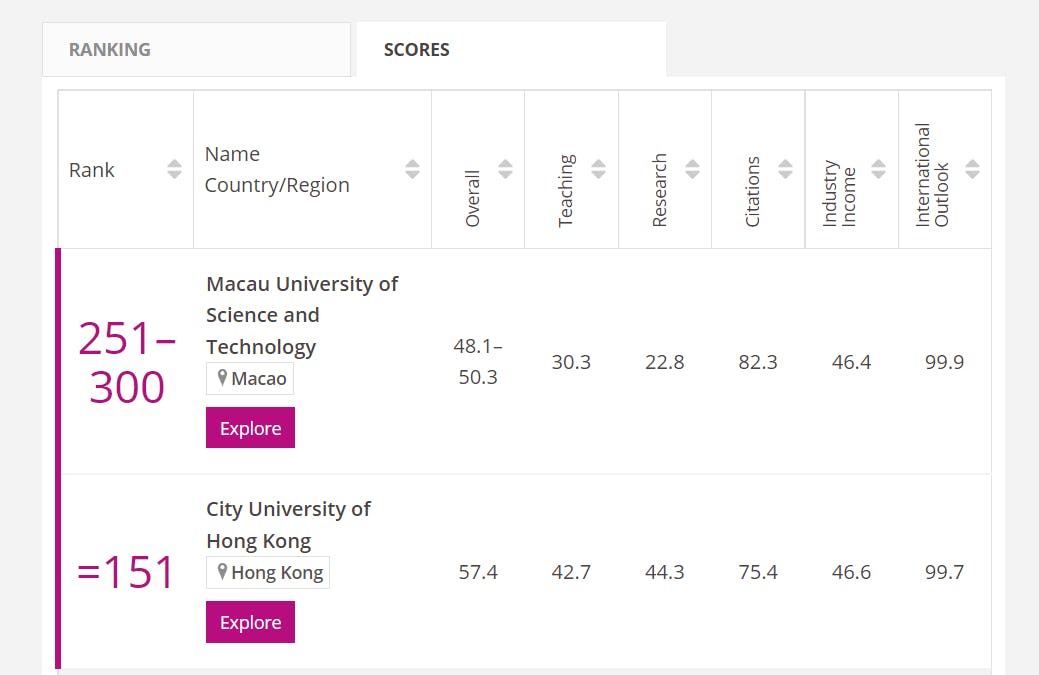The height and width of the screenshot is (675, 1039).
Task: Sort the table by Overall score
Action: [x=506, y=169]
